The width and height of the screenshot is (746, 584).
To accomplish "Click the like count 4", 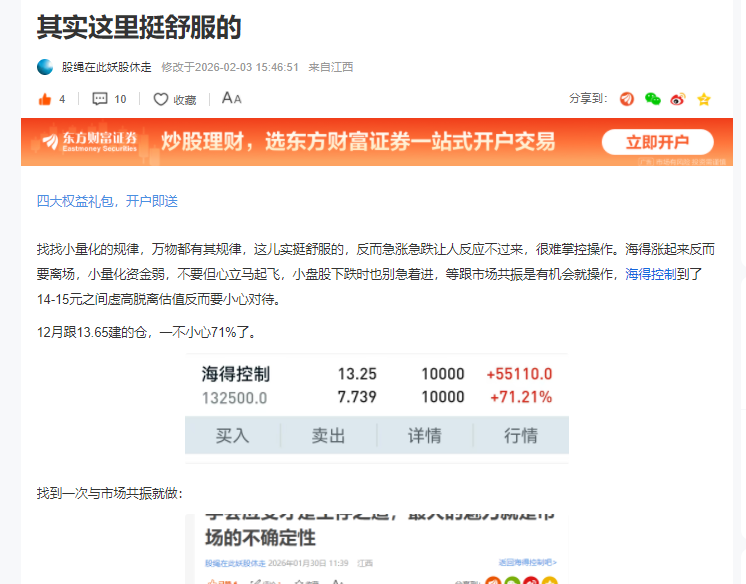I will point(62,99).
